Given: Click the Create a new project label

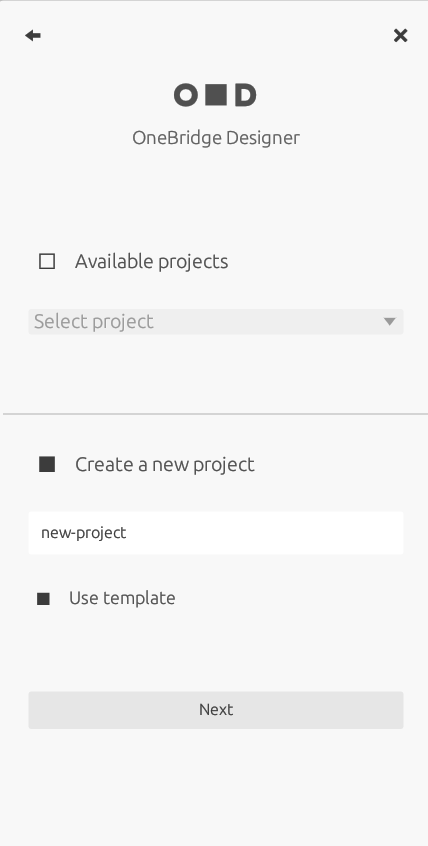Looking at the screenshot, I should tap(165, 465).
